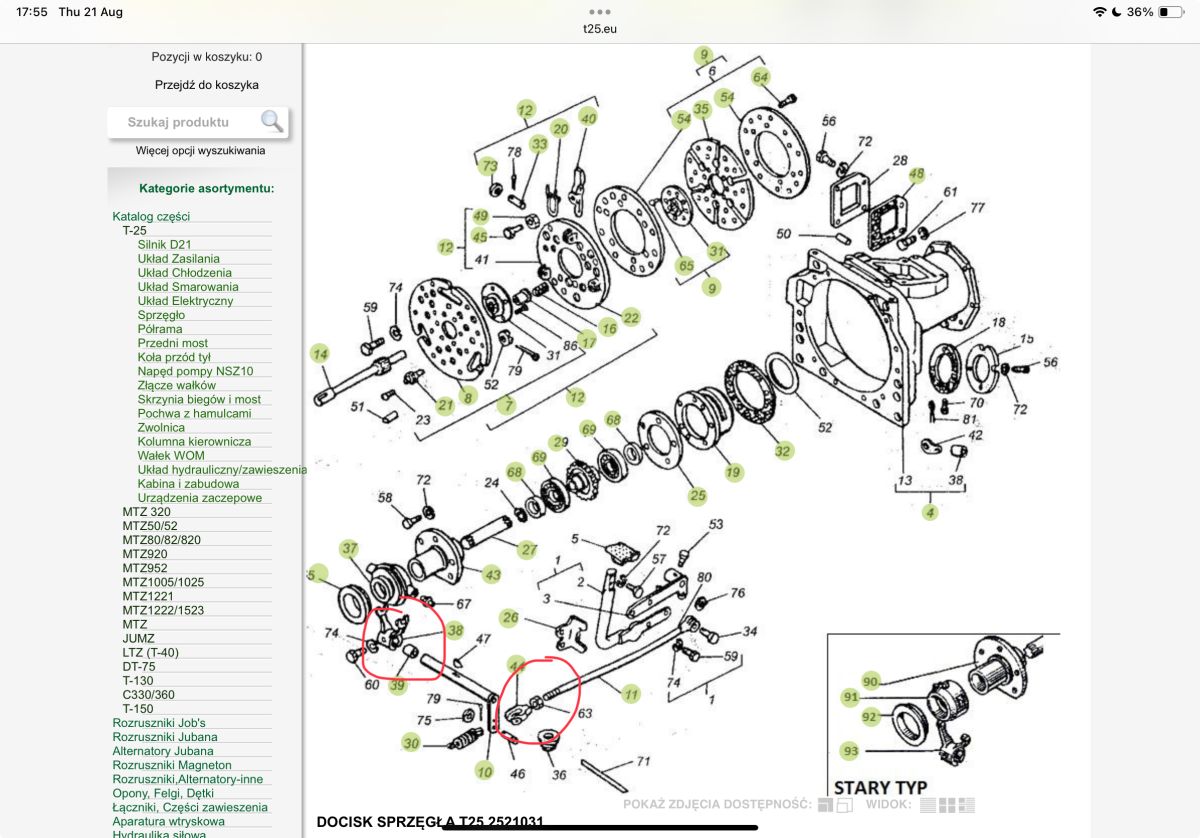The image size is (1200, 838).
Task: Open Układ Chłodzenia subcategory
Action: coord(185,272)
